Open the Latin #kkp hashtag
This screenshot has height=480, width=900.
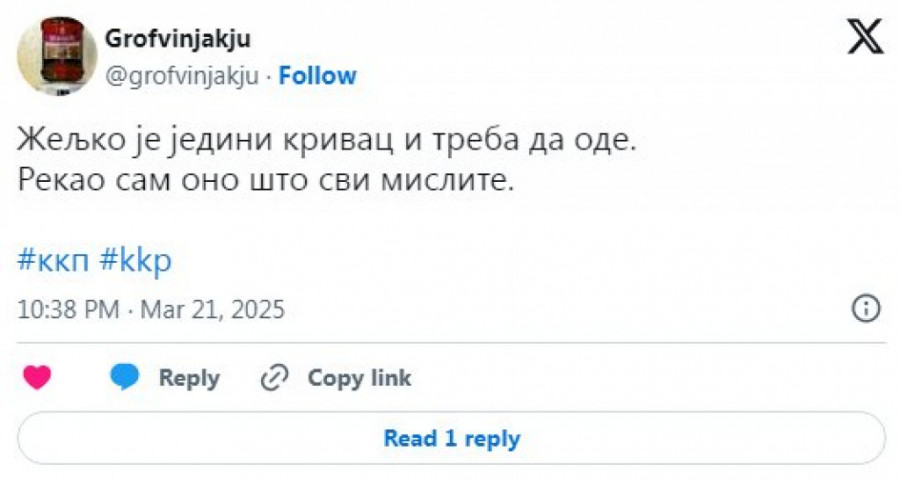tap(136, 261)
